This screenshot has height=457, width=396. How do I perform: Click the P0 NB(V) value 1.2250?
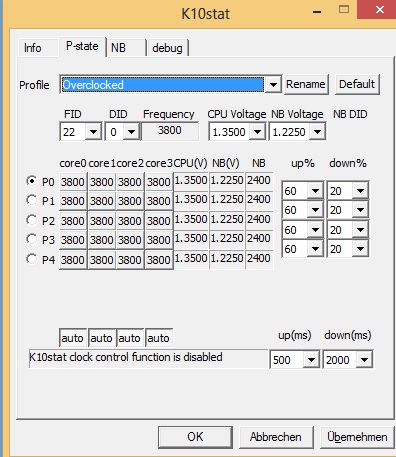pos(227,181)
